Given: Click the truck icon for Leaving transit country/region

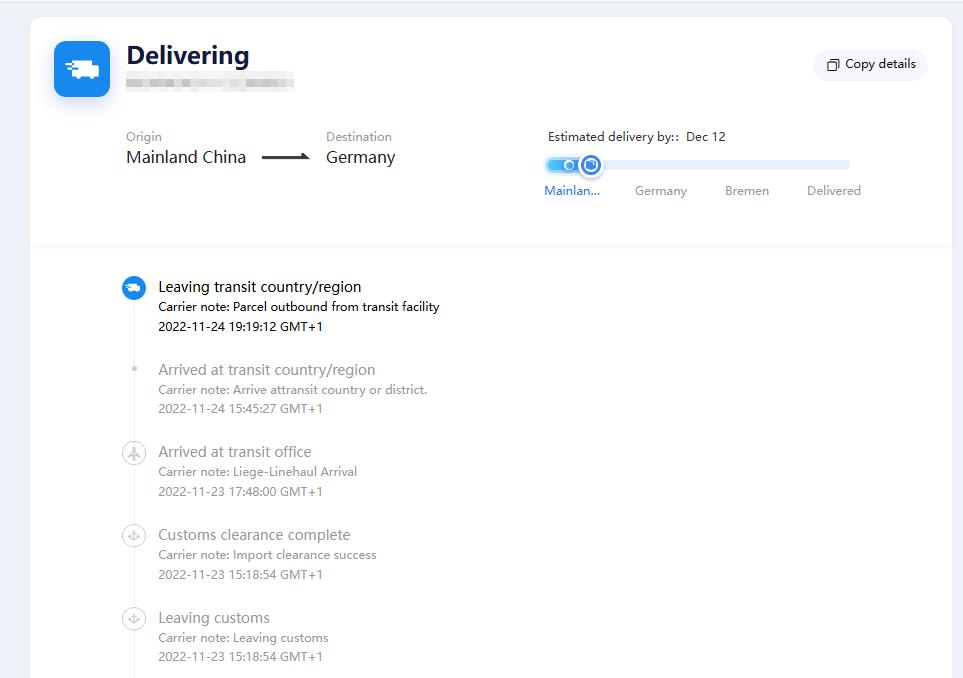Looking at the screenshot, I should coord(134,288).
